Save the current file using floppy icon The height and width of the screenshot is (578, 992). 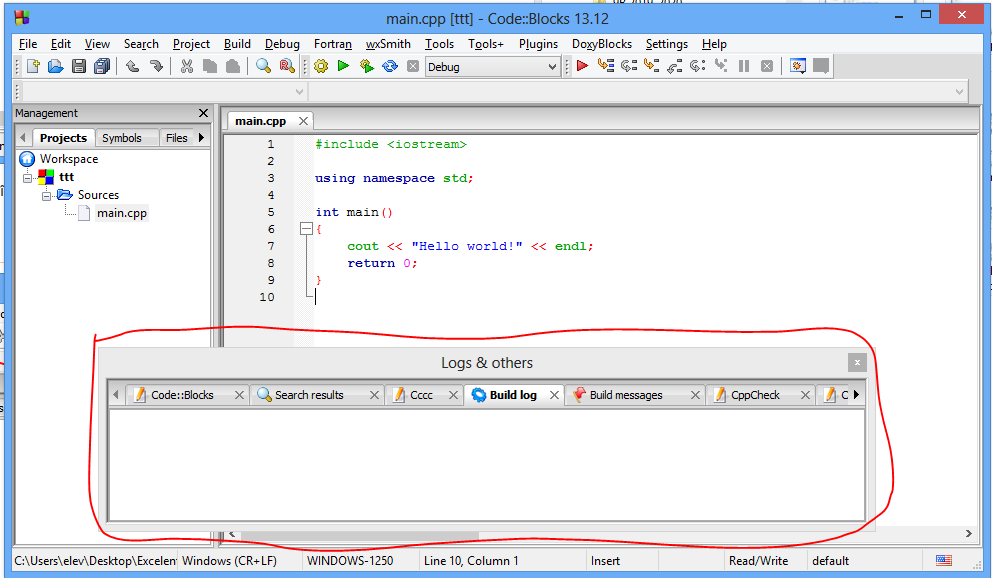click(x=78, y=66)
